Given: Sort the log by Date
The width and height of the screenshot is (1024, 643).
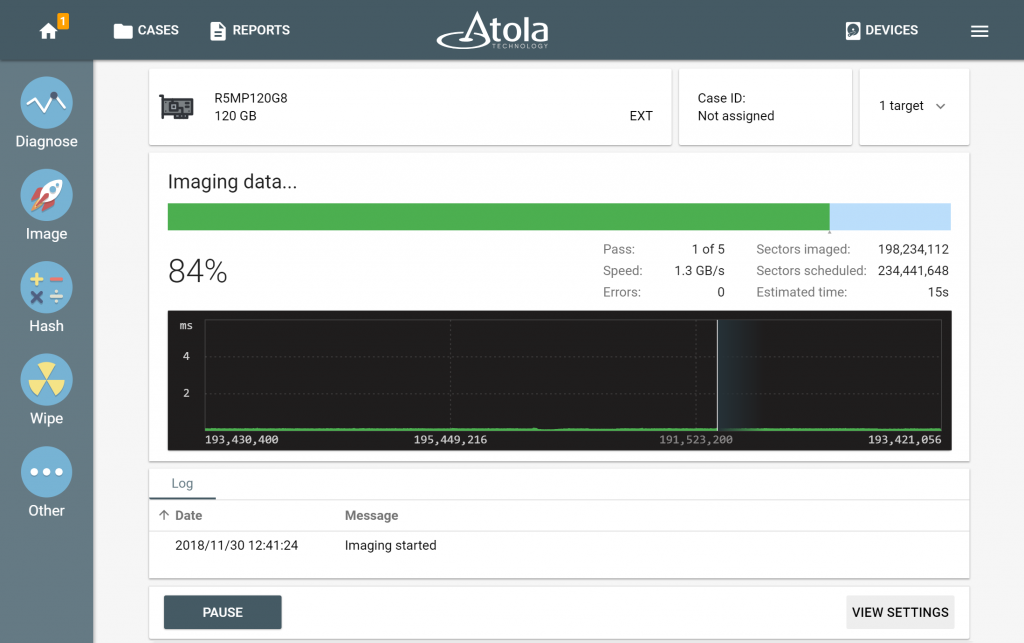Looking at the screenshot, I should (x=185, y=515).
